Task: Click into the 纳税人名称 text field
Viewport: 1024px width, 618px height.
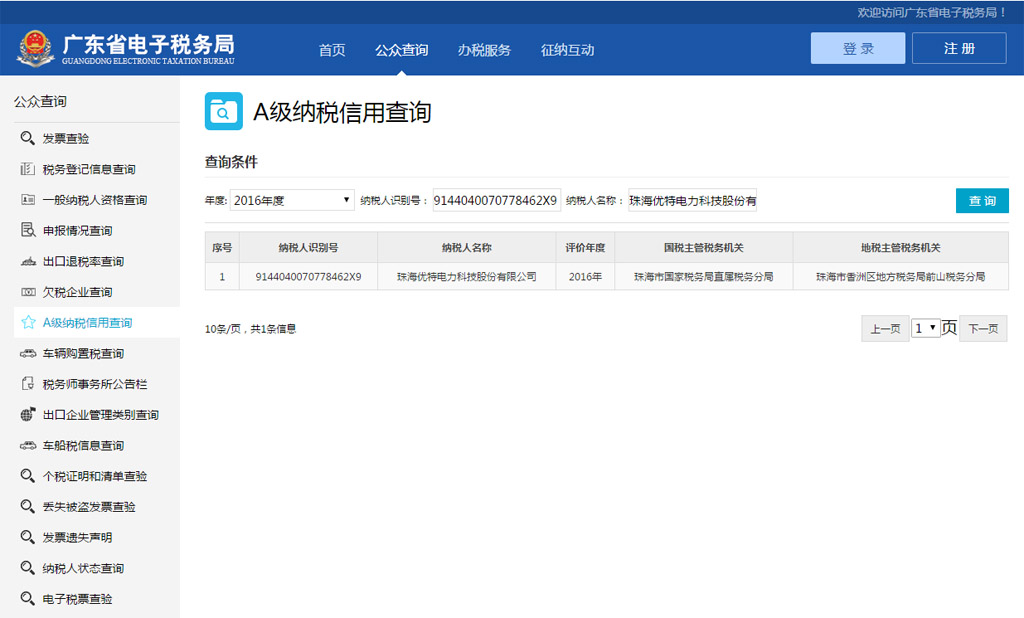Action: pyautogui.click(x=692, y=200)
